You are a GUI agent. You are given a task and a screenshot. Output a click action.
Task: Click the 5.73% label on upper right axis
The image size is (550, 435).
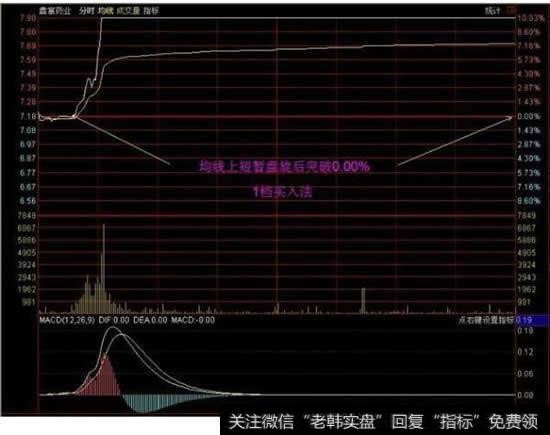[529, 60]
